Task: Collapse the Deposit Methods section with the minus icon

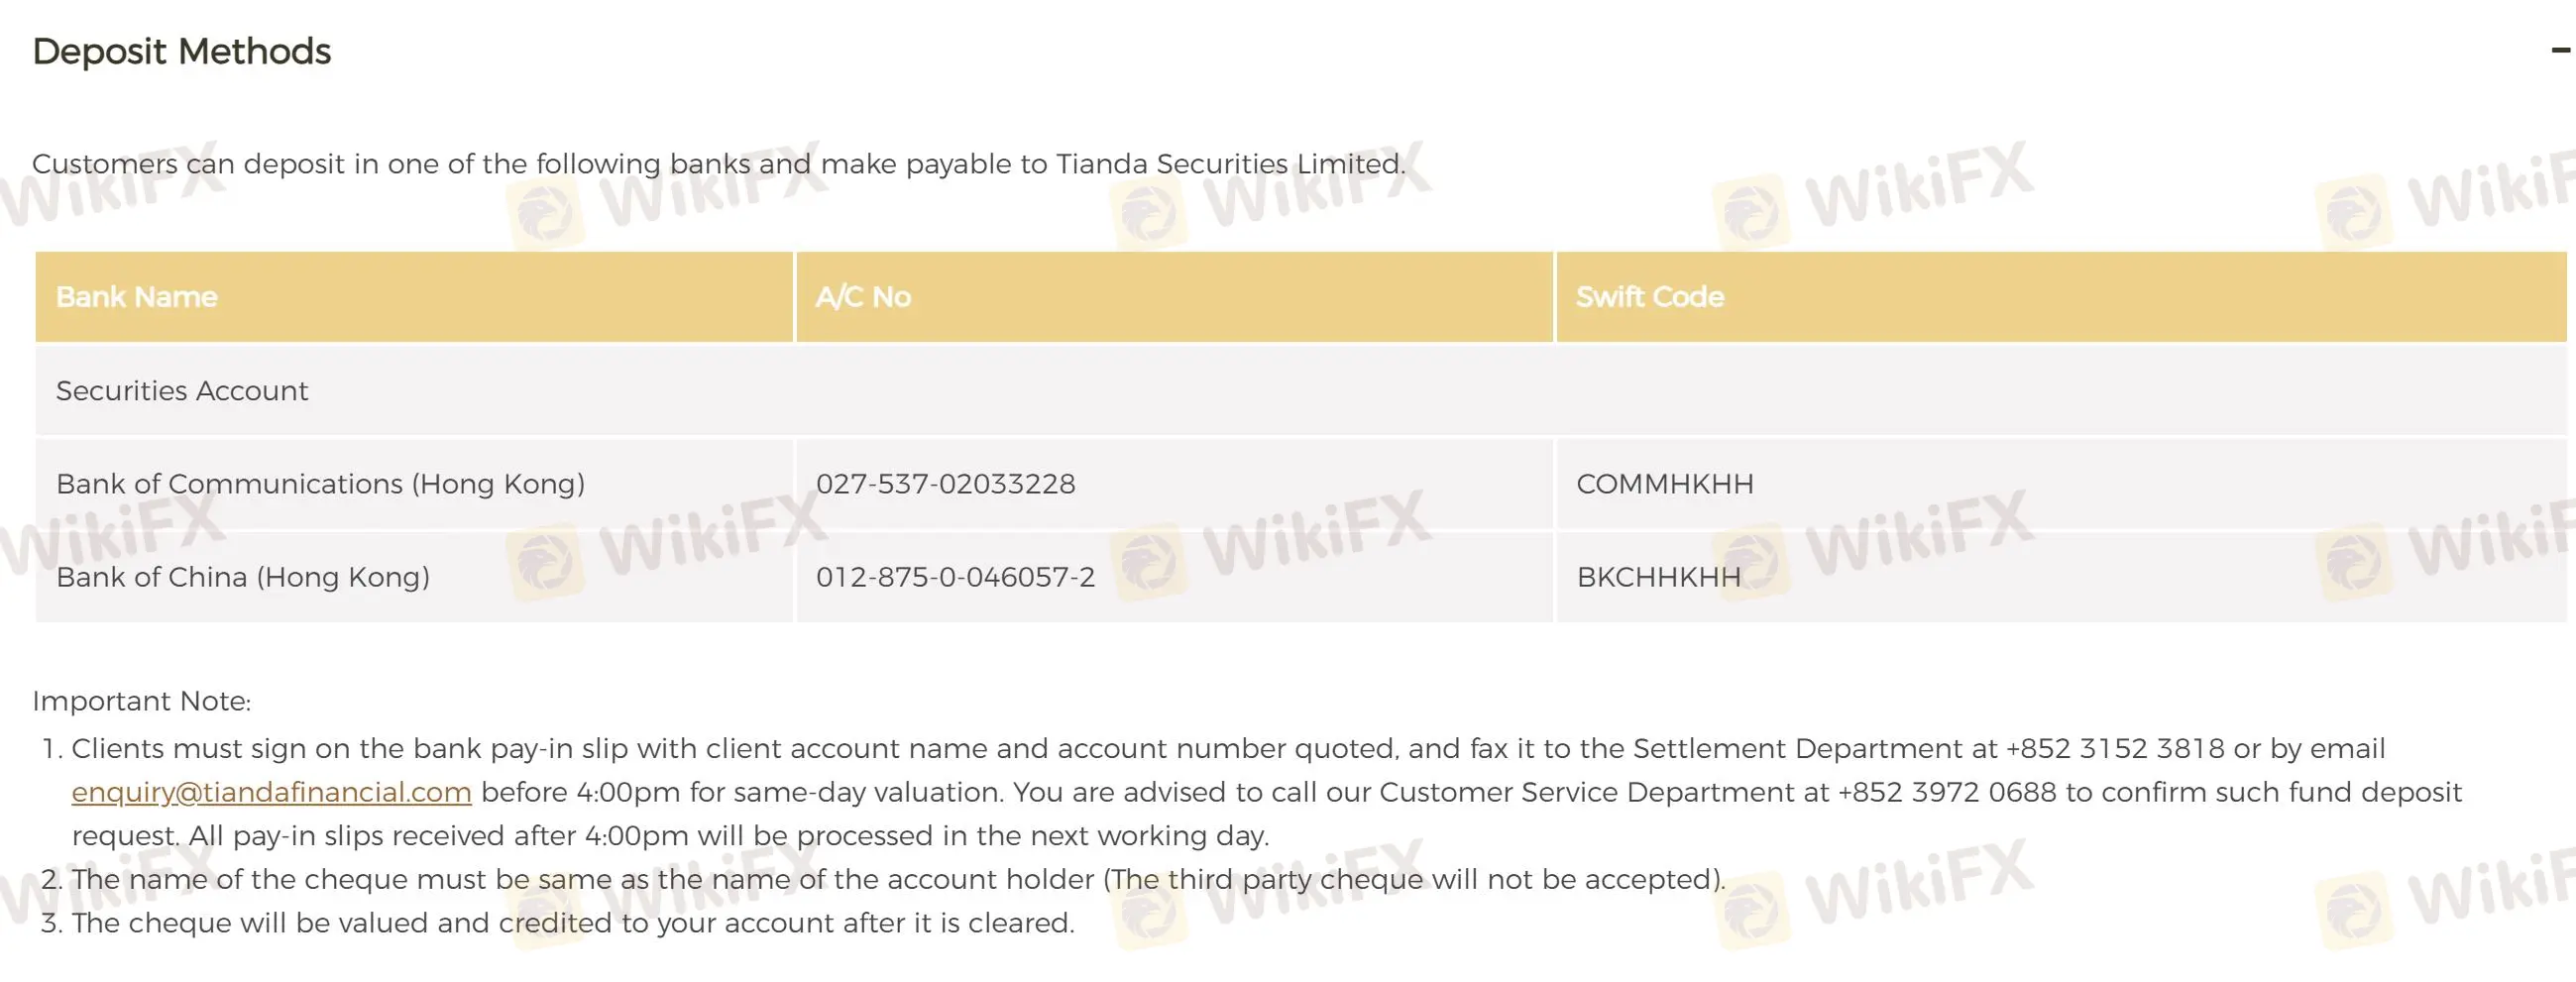Action: coord(2560,50)
